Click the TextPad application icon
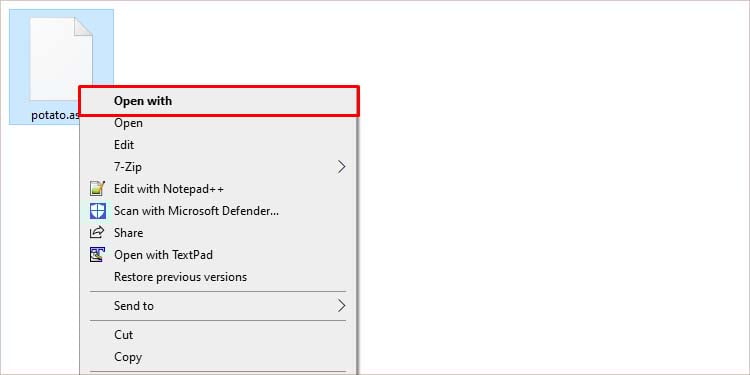Viewport: 750px width, 375px height. [x=98, y=254]
